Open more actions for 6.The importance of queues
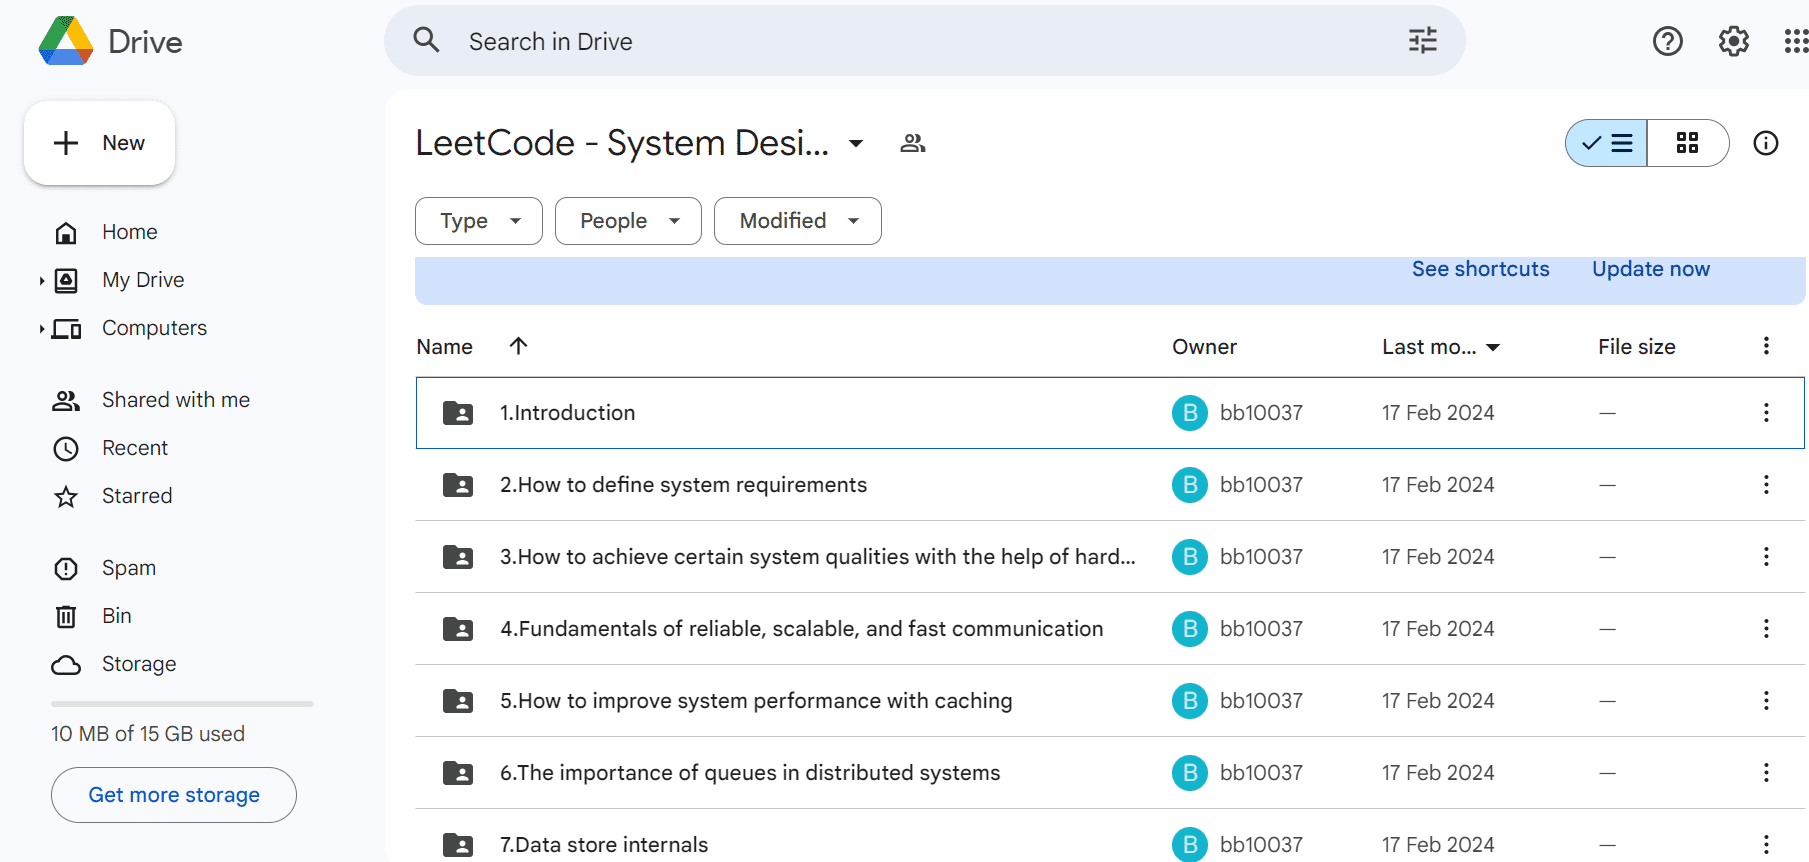1809x862 pixels. 1766,773
